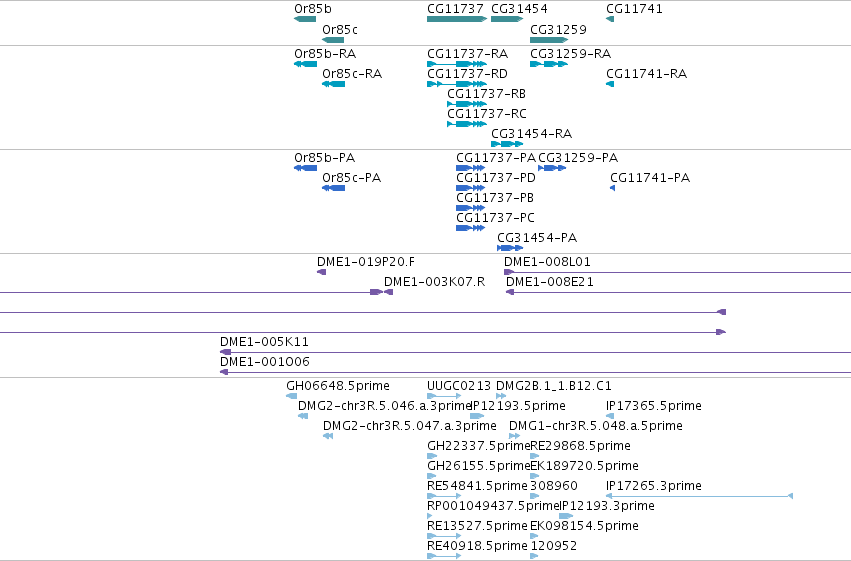
Task: Click the RP001049437.5prime EST label
Action: pyautogui.click(x=493, y=507)
